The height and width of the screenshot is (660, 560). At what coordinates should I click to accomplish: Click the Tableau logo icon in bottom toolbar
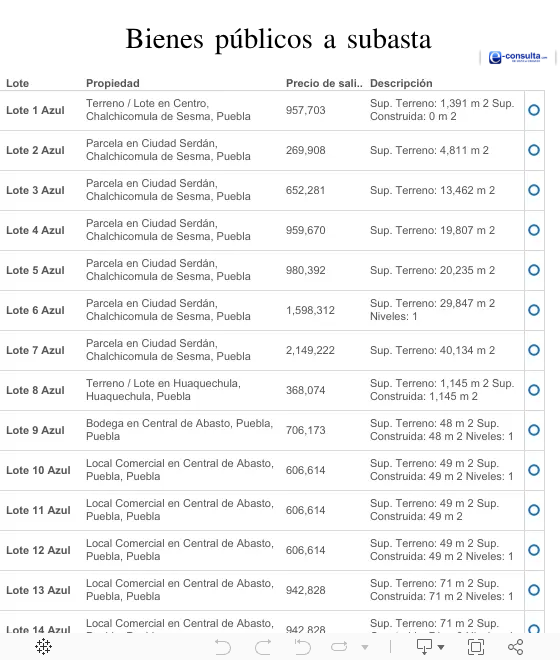coord(43,647)
